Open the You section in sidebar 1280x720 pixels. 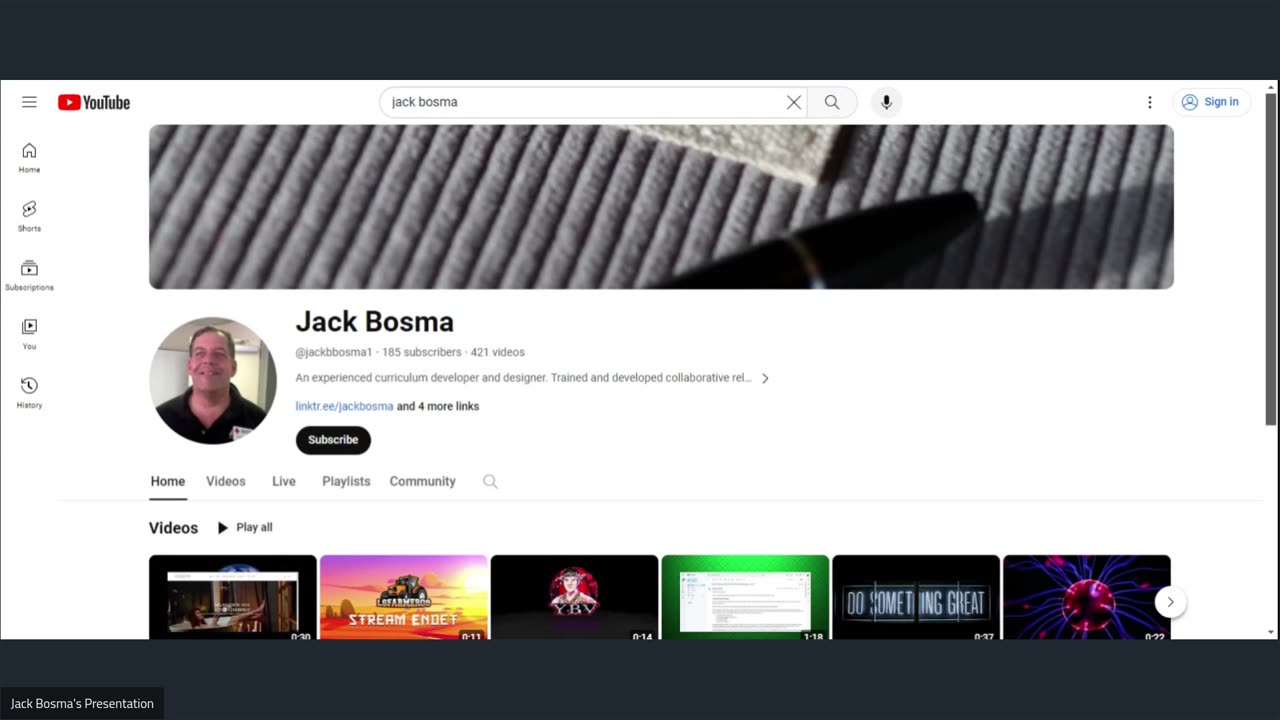(x=29, y=334)
